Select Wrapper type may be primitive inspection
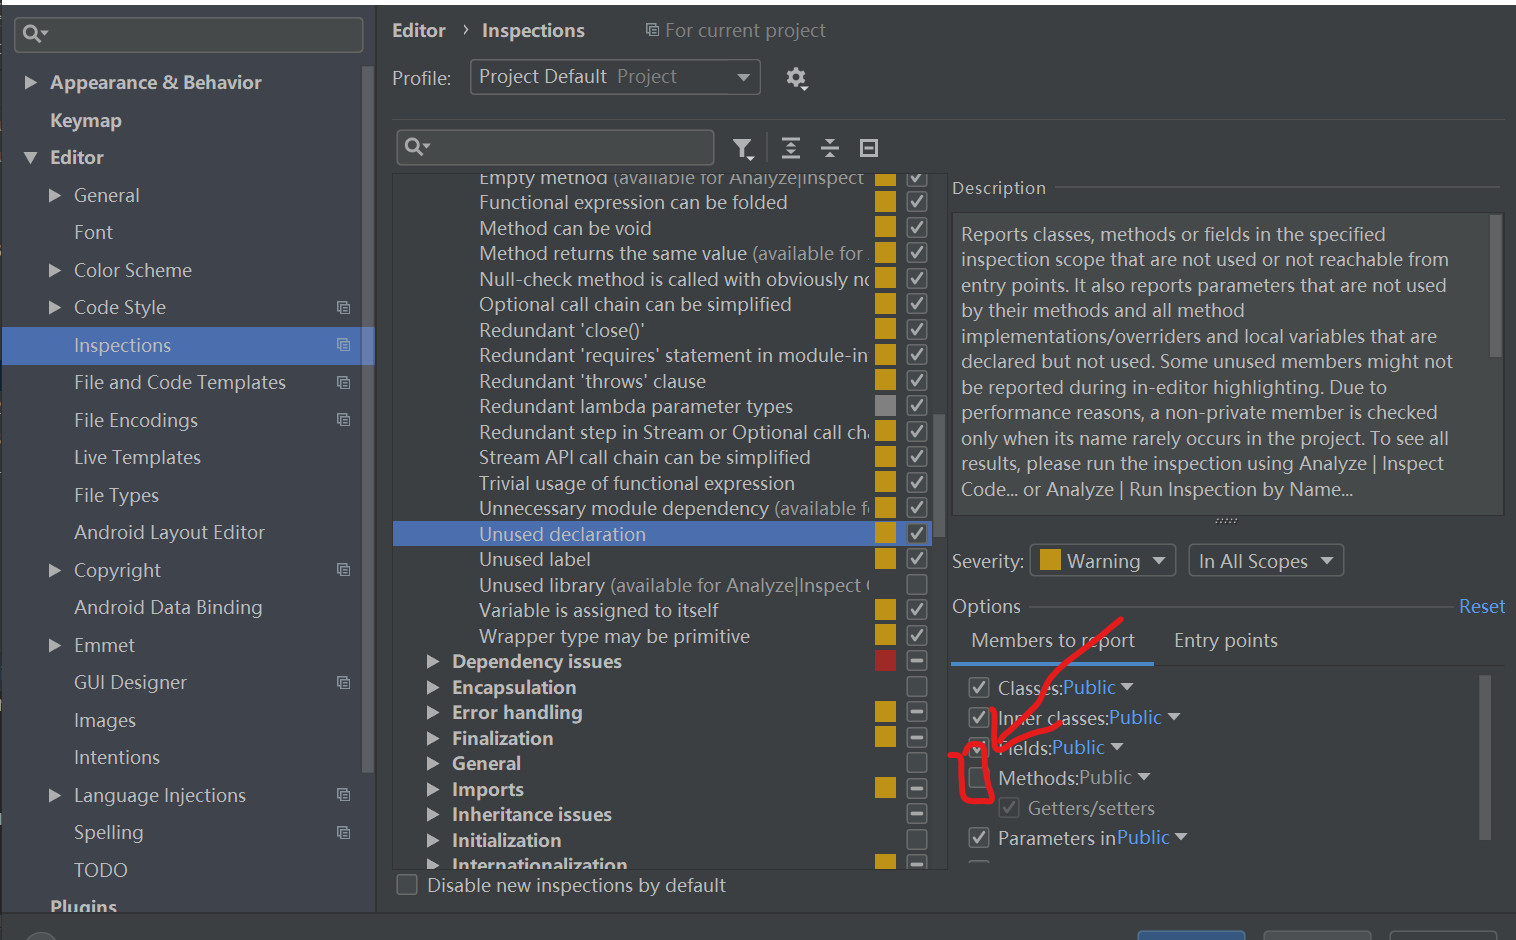The height and width of the screenshot is (940, 1516). click(614, 636)
